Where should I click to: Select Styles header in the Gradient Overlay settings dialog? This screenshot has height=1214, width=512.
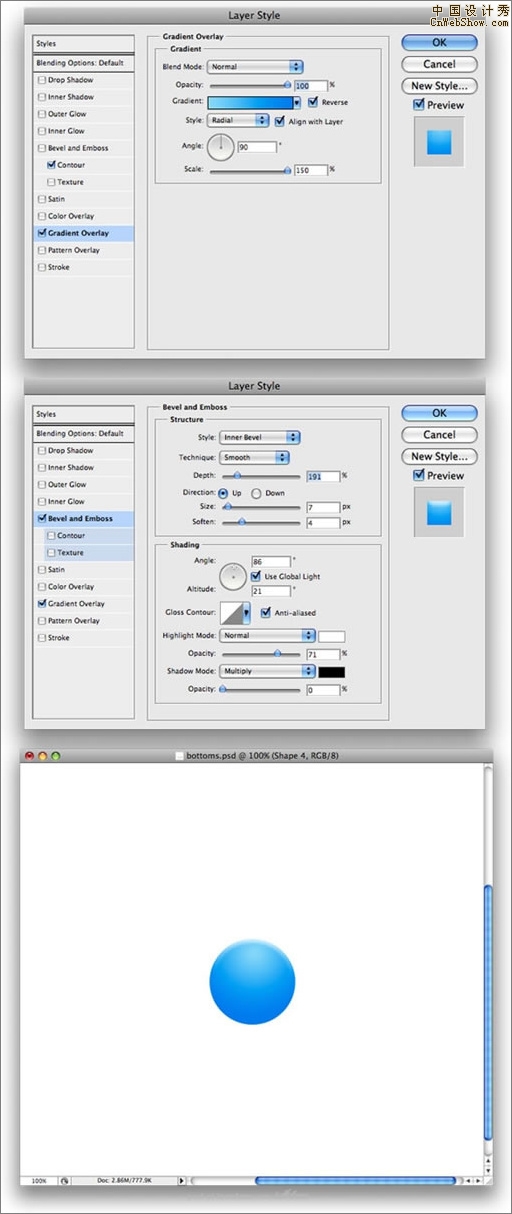click(83, 44)
